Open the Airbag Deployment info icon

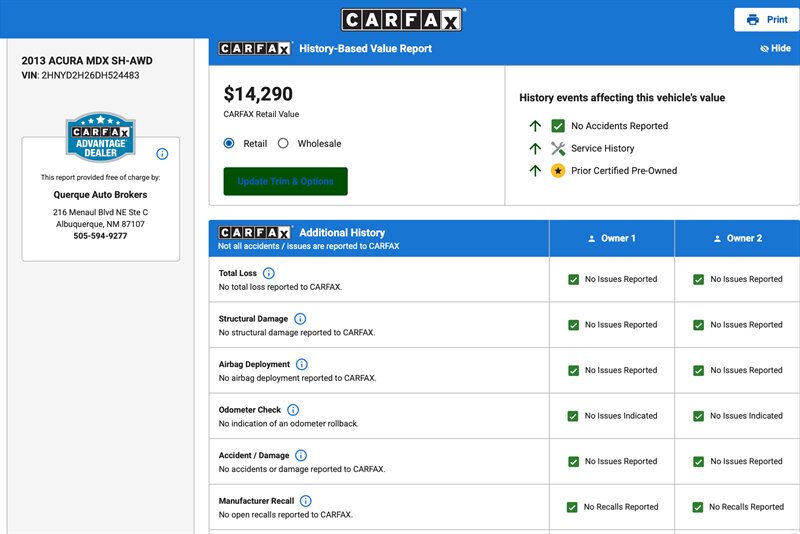point(302,365)
